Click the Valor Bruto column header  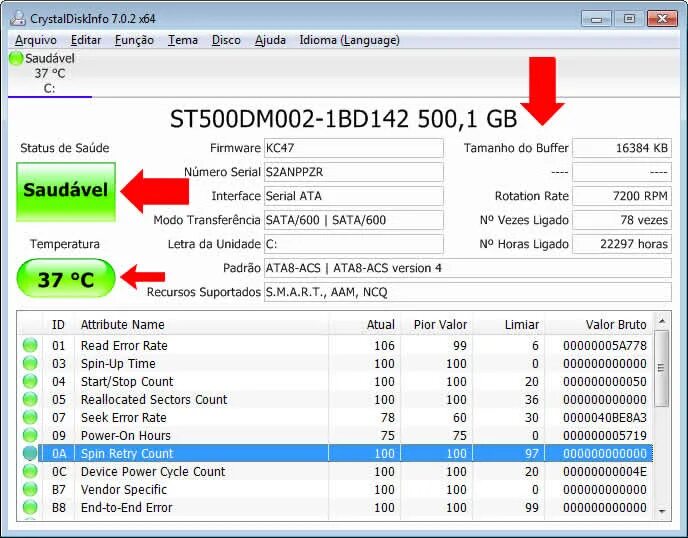(599, 325)
